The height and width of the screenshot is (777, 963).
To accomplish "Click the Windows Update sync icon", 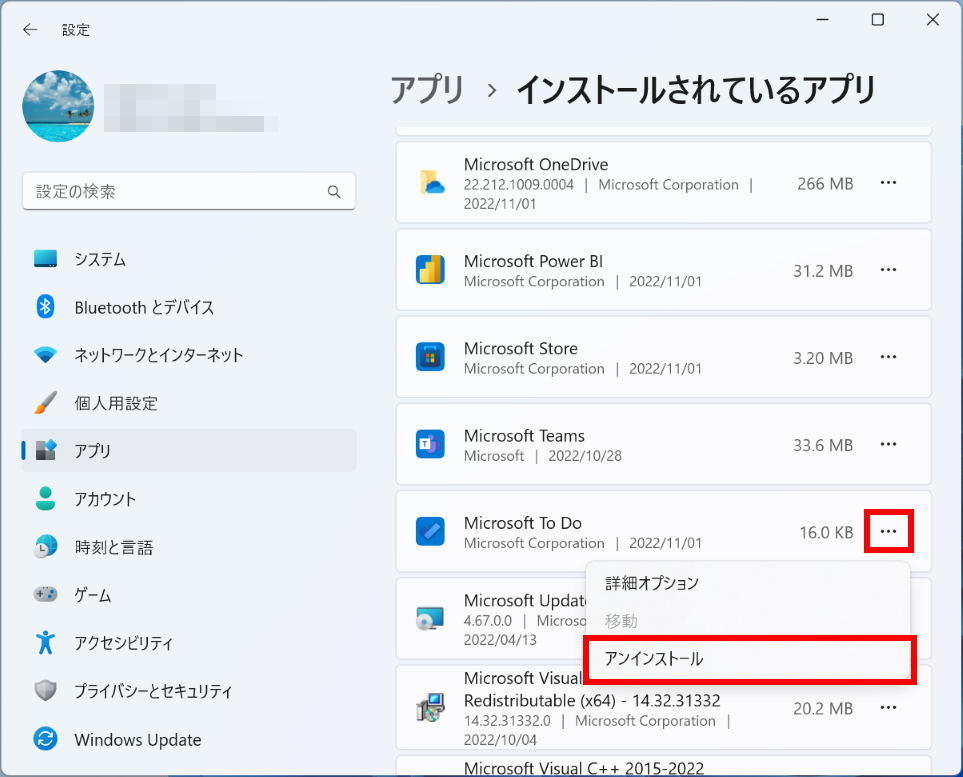I will point(45,738).
